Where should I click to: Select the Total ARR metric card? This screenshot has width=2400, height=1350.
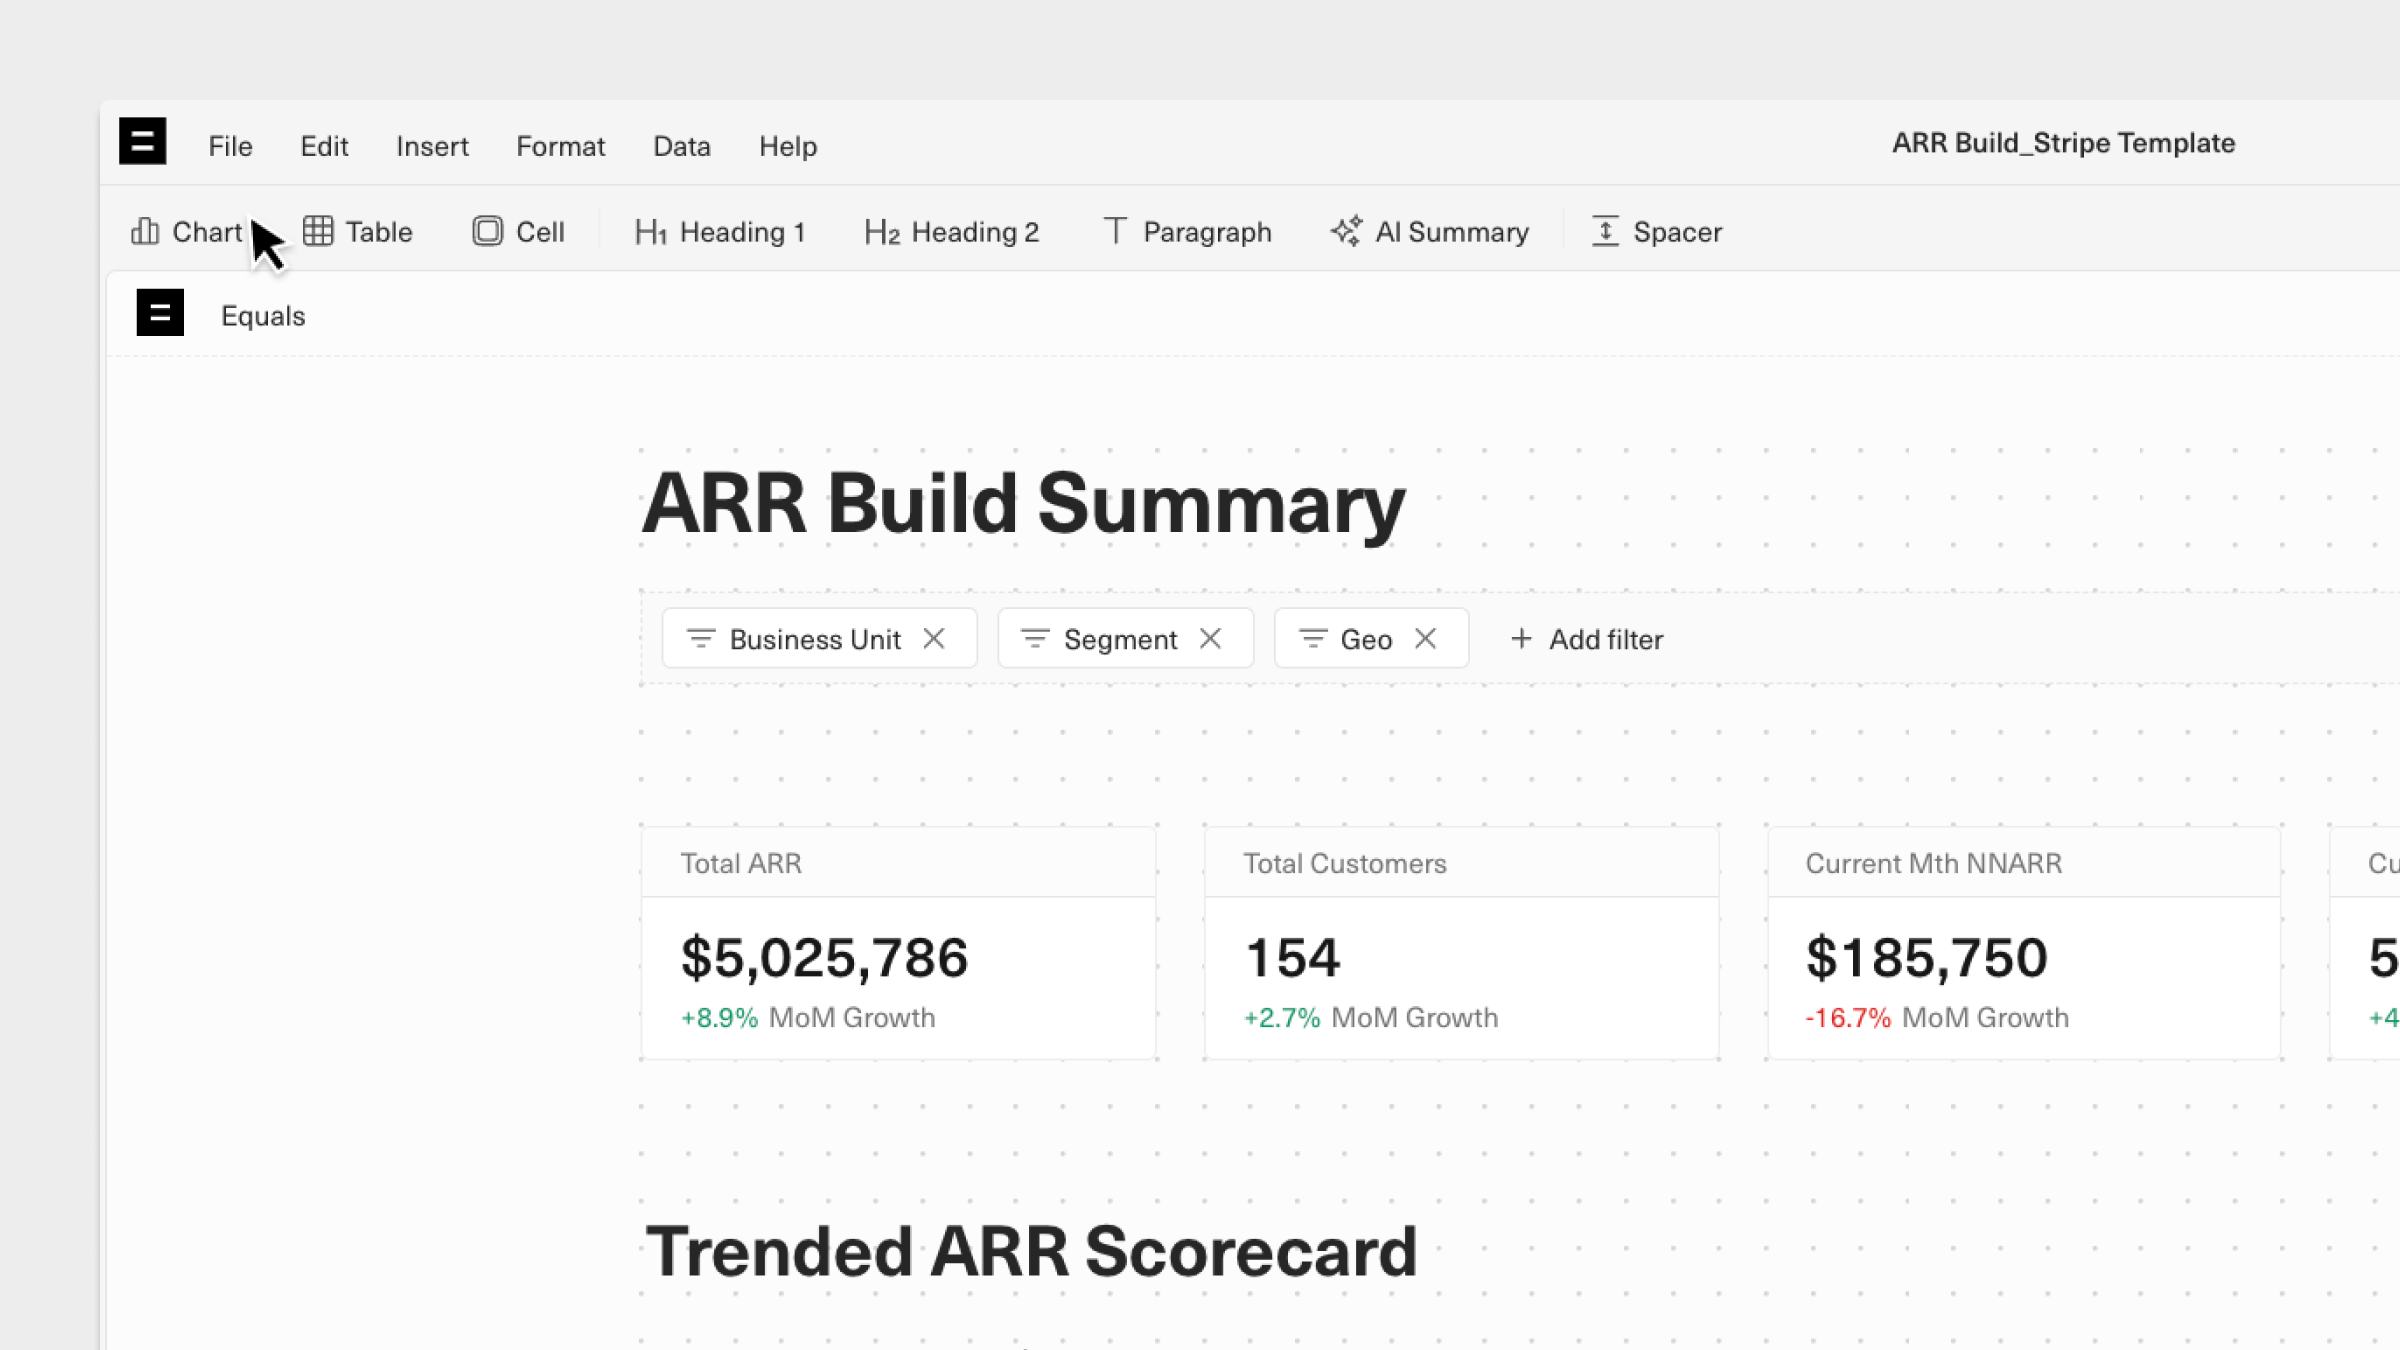(x=898, y=943)
